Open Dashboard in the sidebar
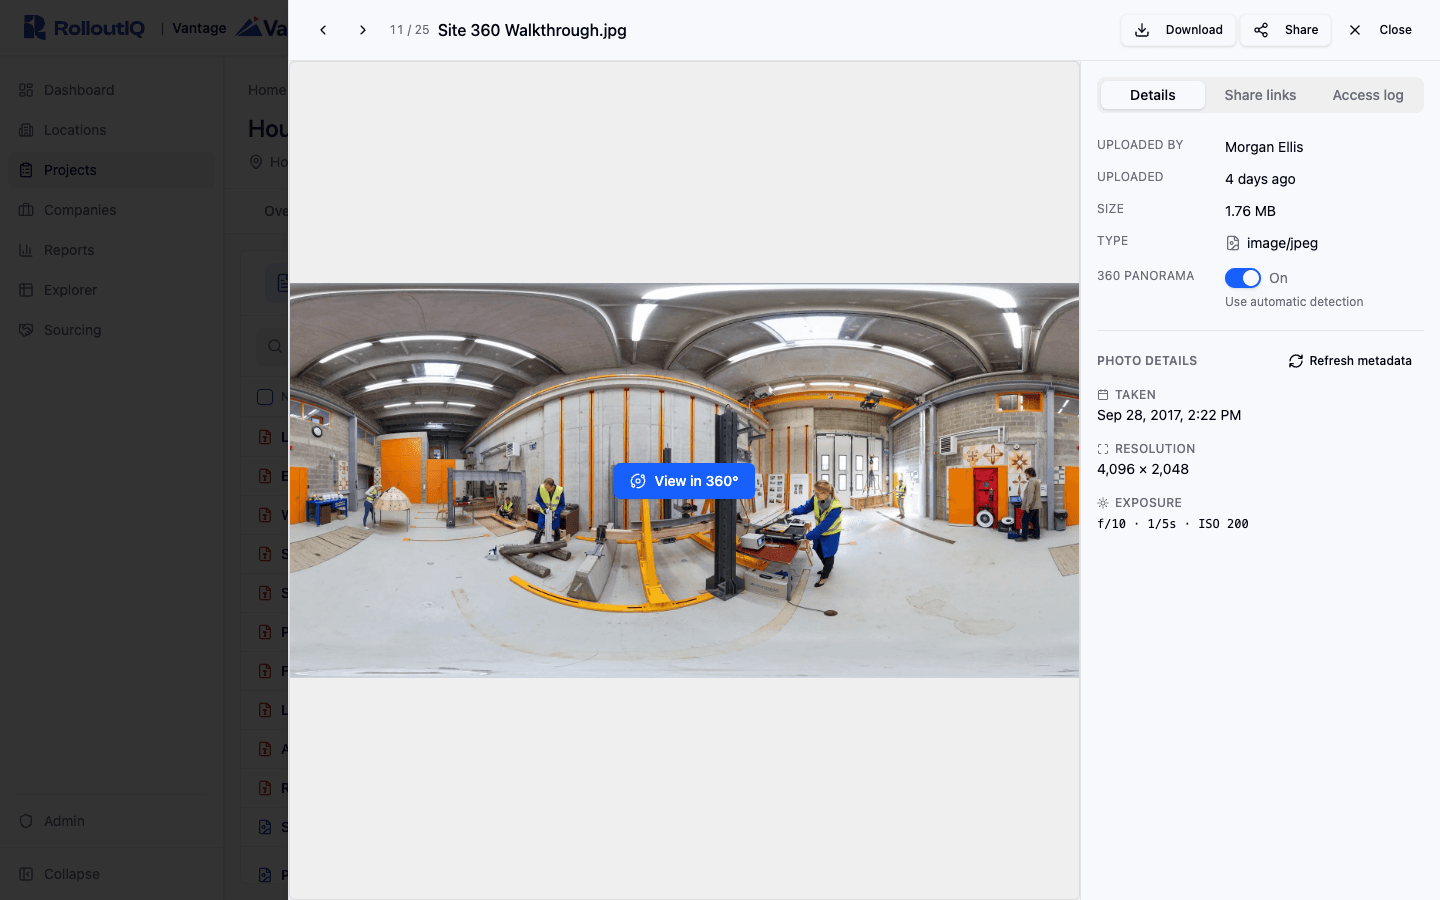The image size is (1440, 900). pyautogui.click(x=111, y=90)
